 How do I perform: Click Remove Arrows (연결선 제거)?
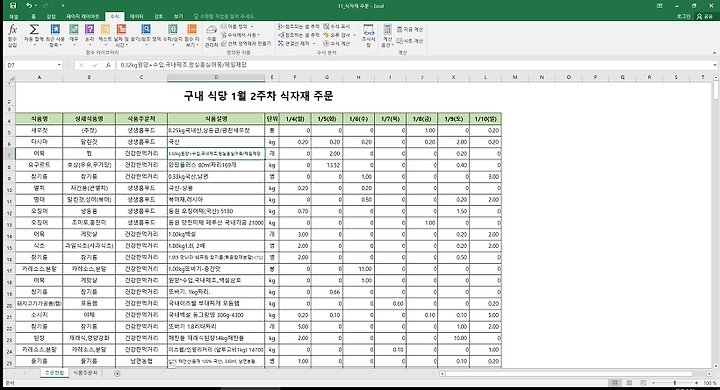pos(294,43)
